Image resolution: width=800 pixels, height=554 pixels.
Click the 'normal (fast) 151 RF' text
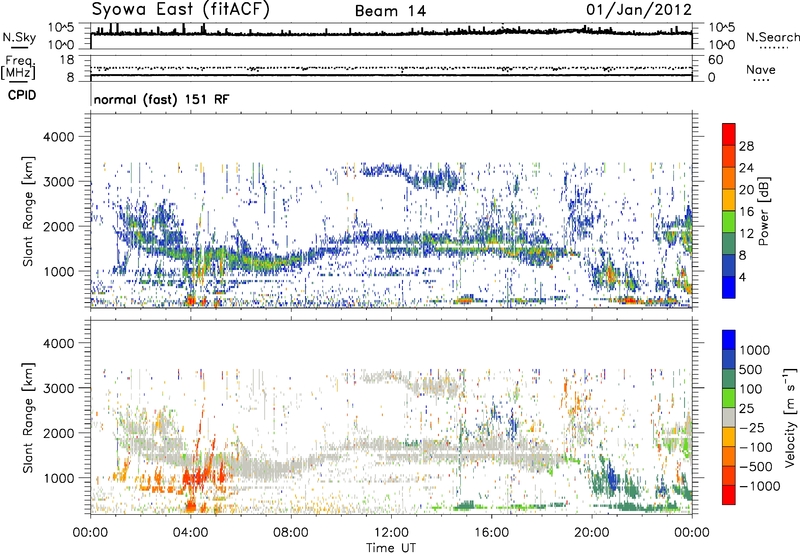point(162,99)
